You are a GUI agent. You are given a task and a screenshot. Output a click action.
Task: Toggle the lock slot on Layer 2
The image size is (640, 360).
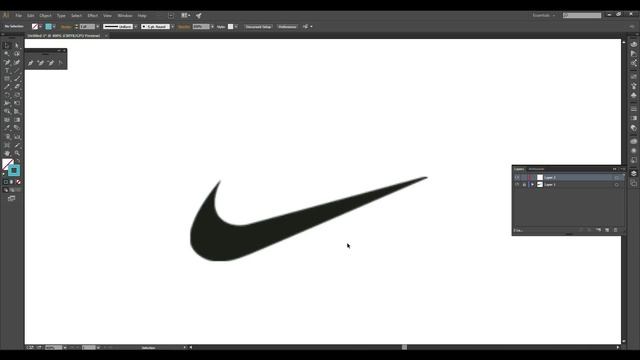(524, 178)
